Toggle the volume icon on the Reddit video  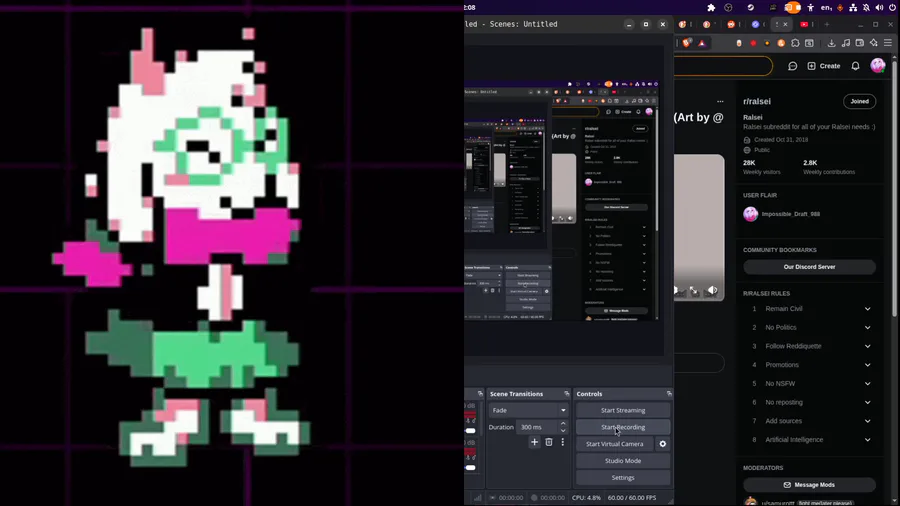click(712, 290)
